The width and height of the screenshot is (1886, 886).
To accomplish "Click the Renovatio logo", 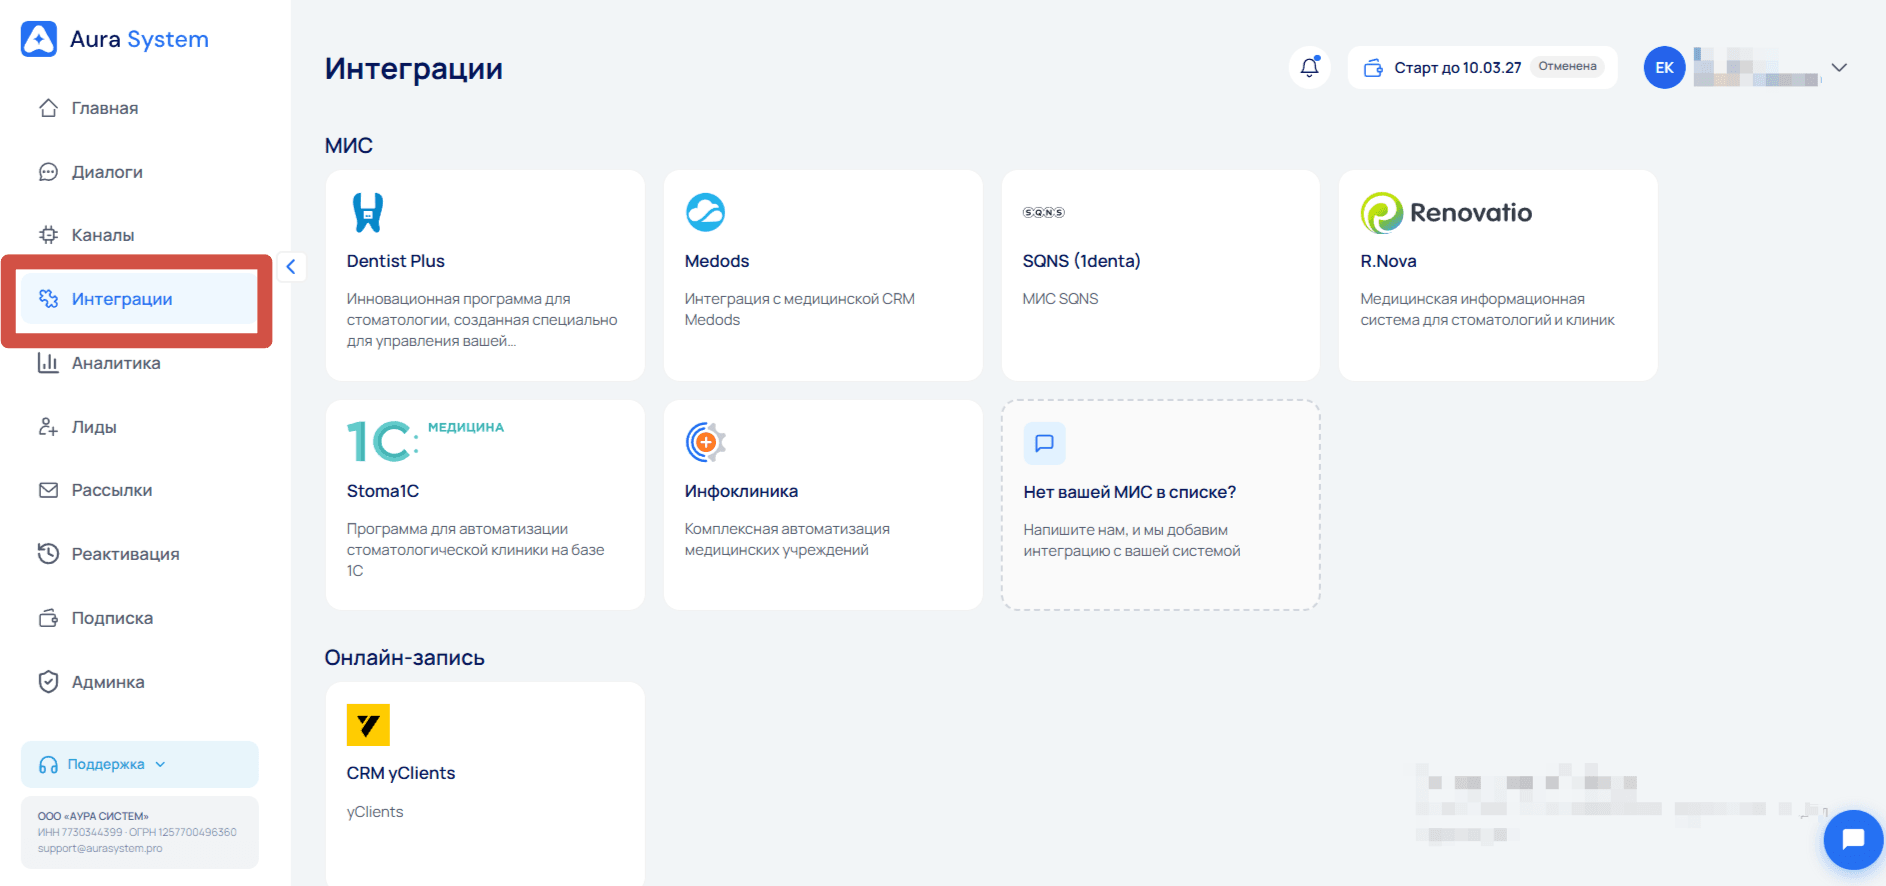I will coord(1446,213).
